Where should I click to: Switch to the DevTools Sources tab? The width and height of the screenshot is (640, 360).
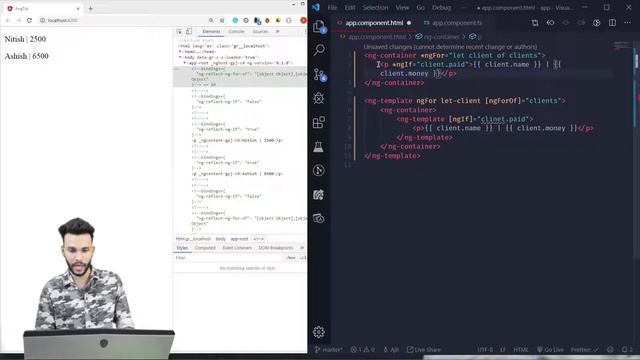[260, 31]
